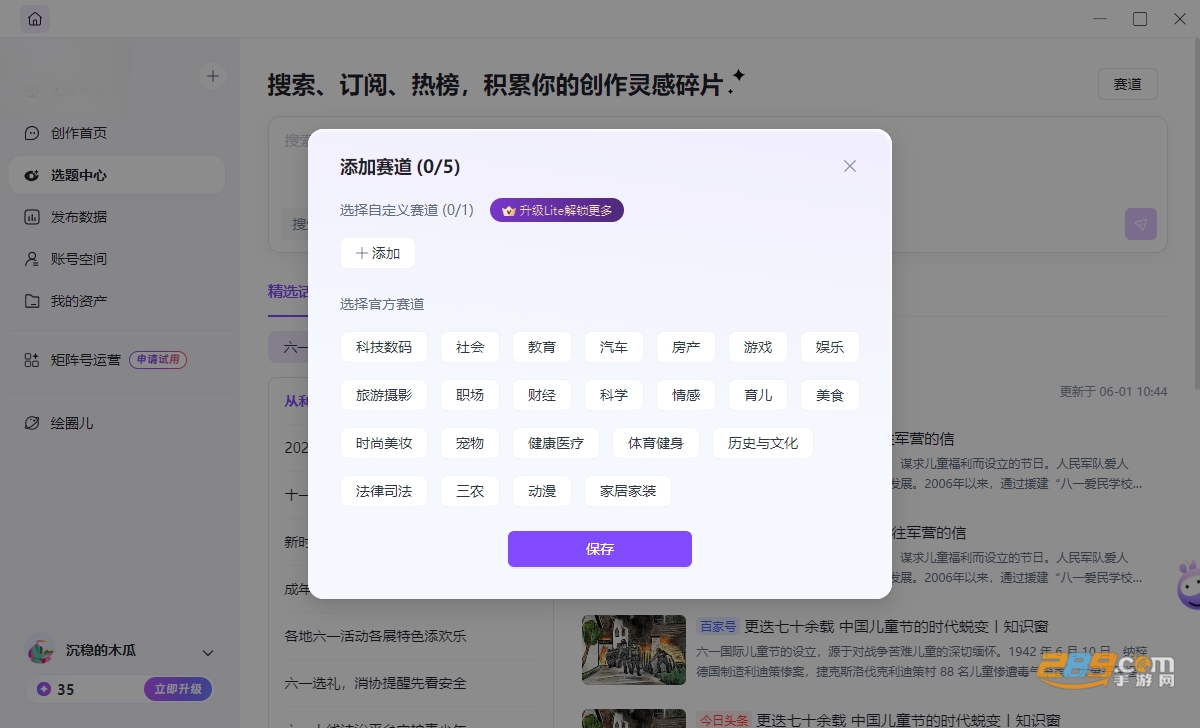Open 我的资产 sidebar item
This screenshot has height=728, width=1200.
(117, 301)
